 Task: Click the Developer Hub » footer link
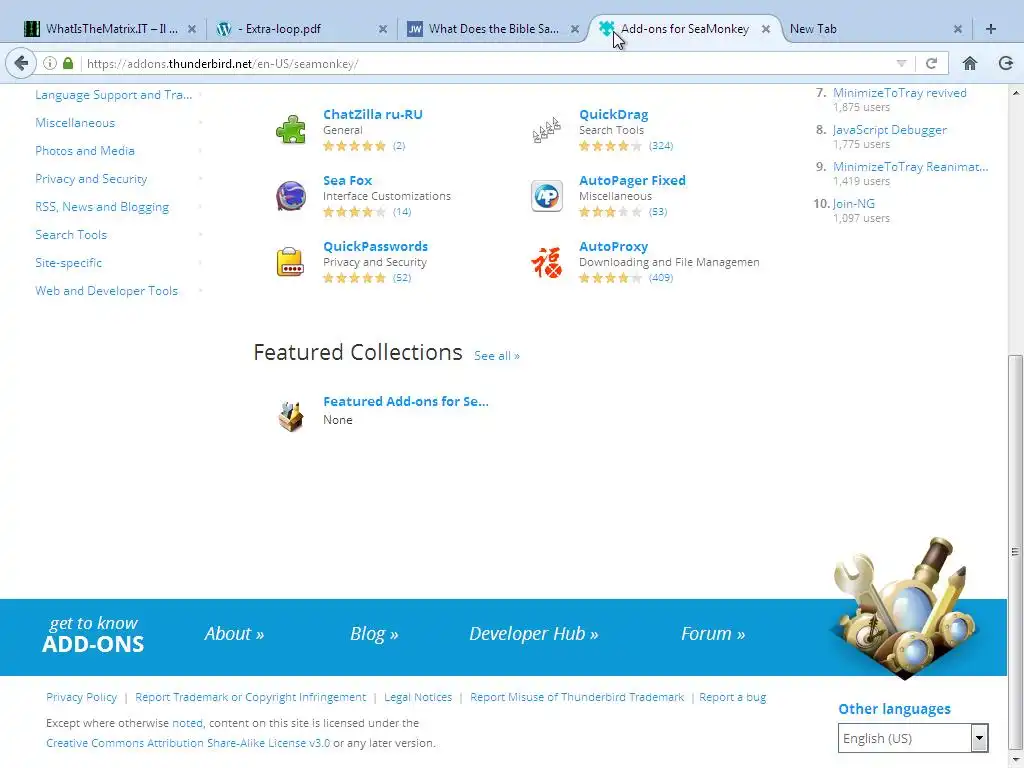(x=534, y=633)
